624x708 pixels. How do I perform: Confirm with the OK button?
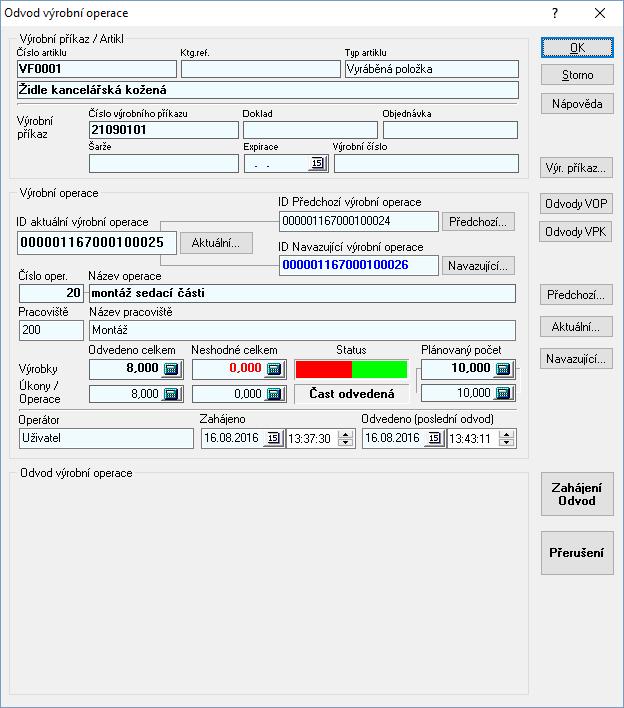[x=577, y=47]
